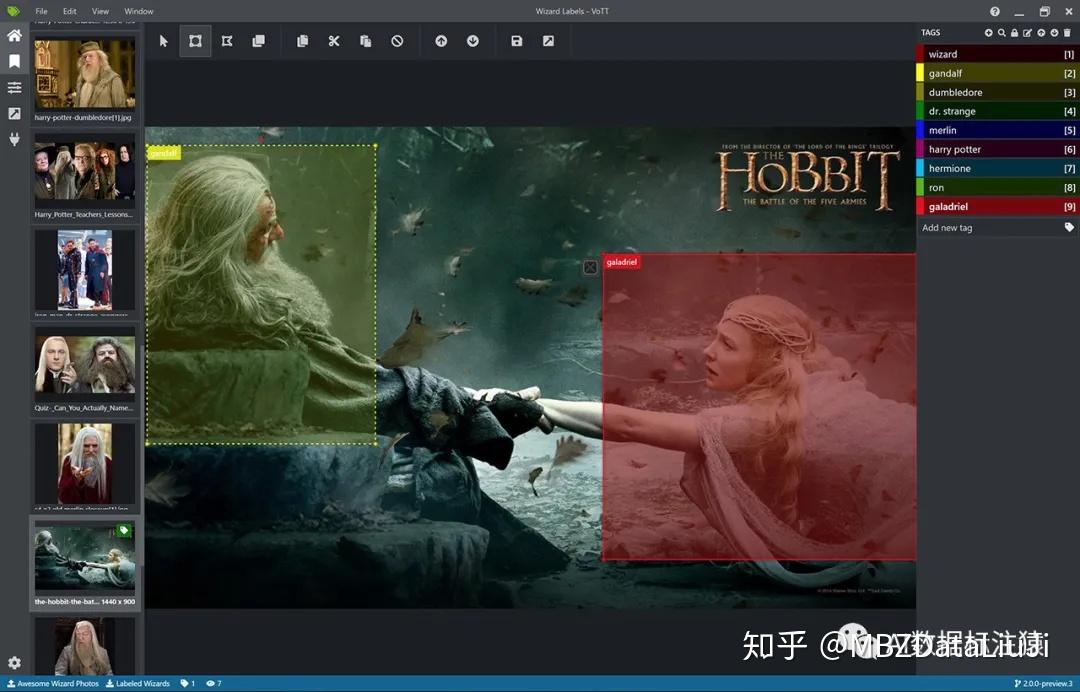This screenshot has height=692, width=1080.
Task: Toggle the tag lock icon
Action: coord(1015,32)
